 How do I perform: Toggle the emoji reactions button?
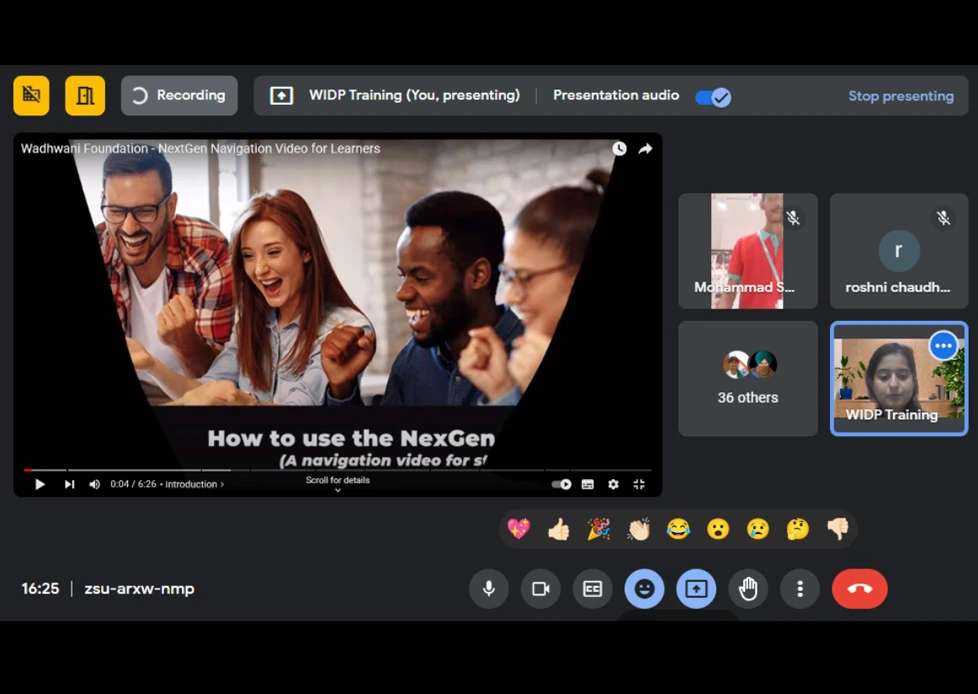[x=644, y=589]
